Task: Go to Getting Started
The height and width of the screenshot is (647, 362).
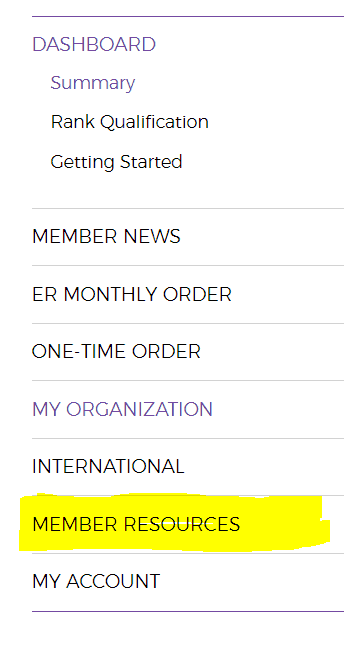Action: [116, 162]
